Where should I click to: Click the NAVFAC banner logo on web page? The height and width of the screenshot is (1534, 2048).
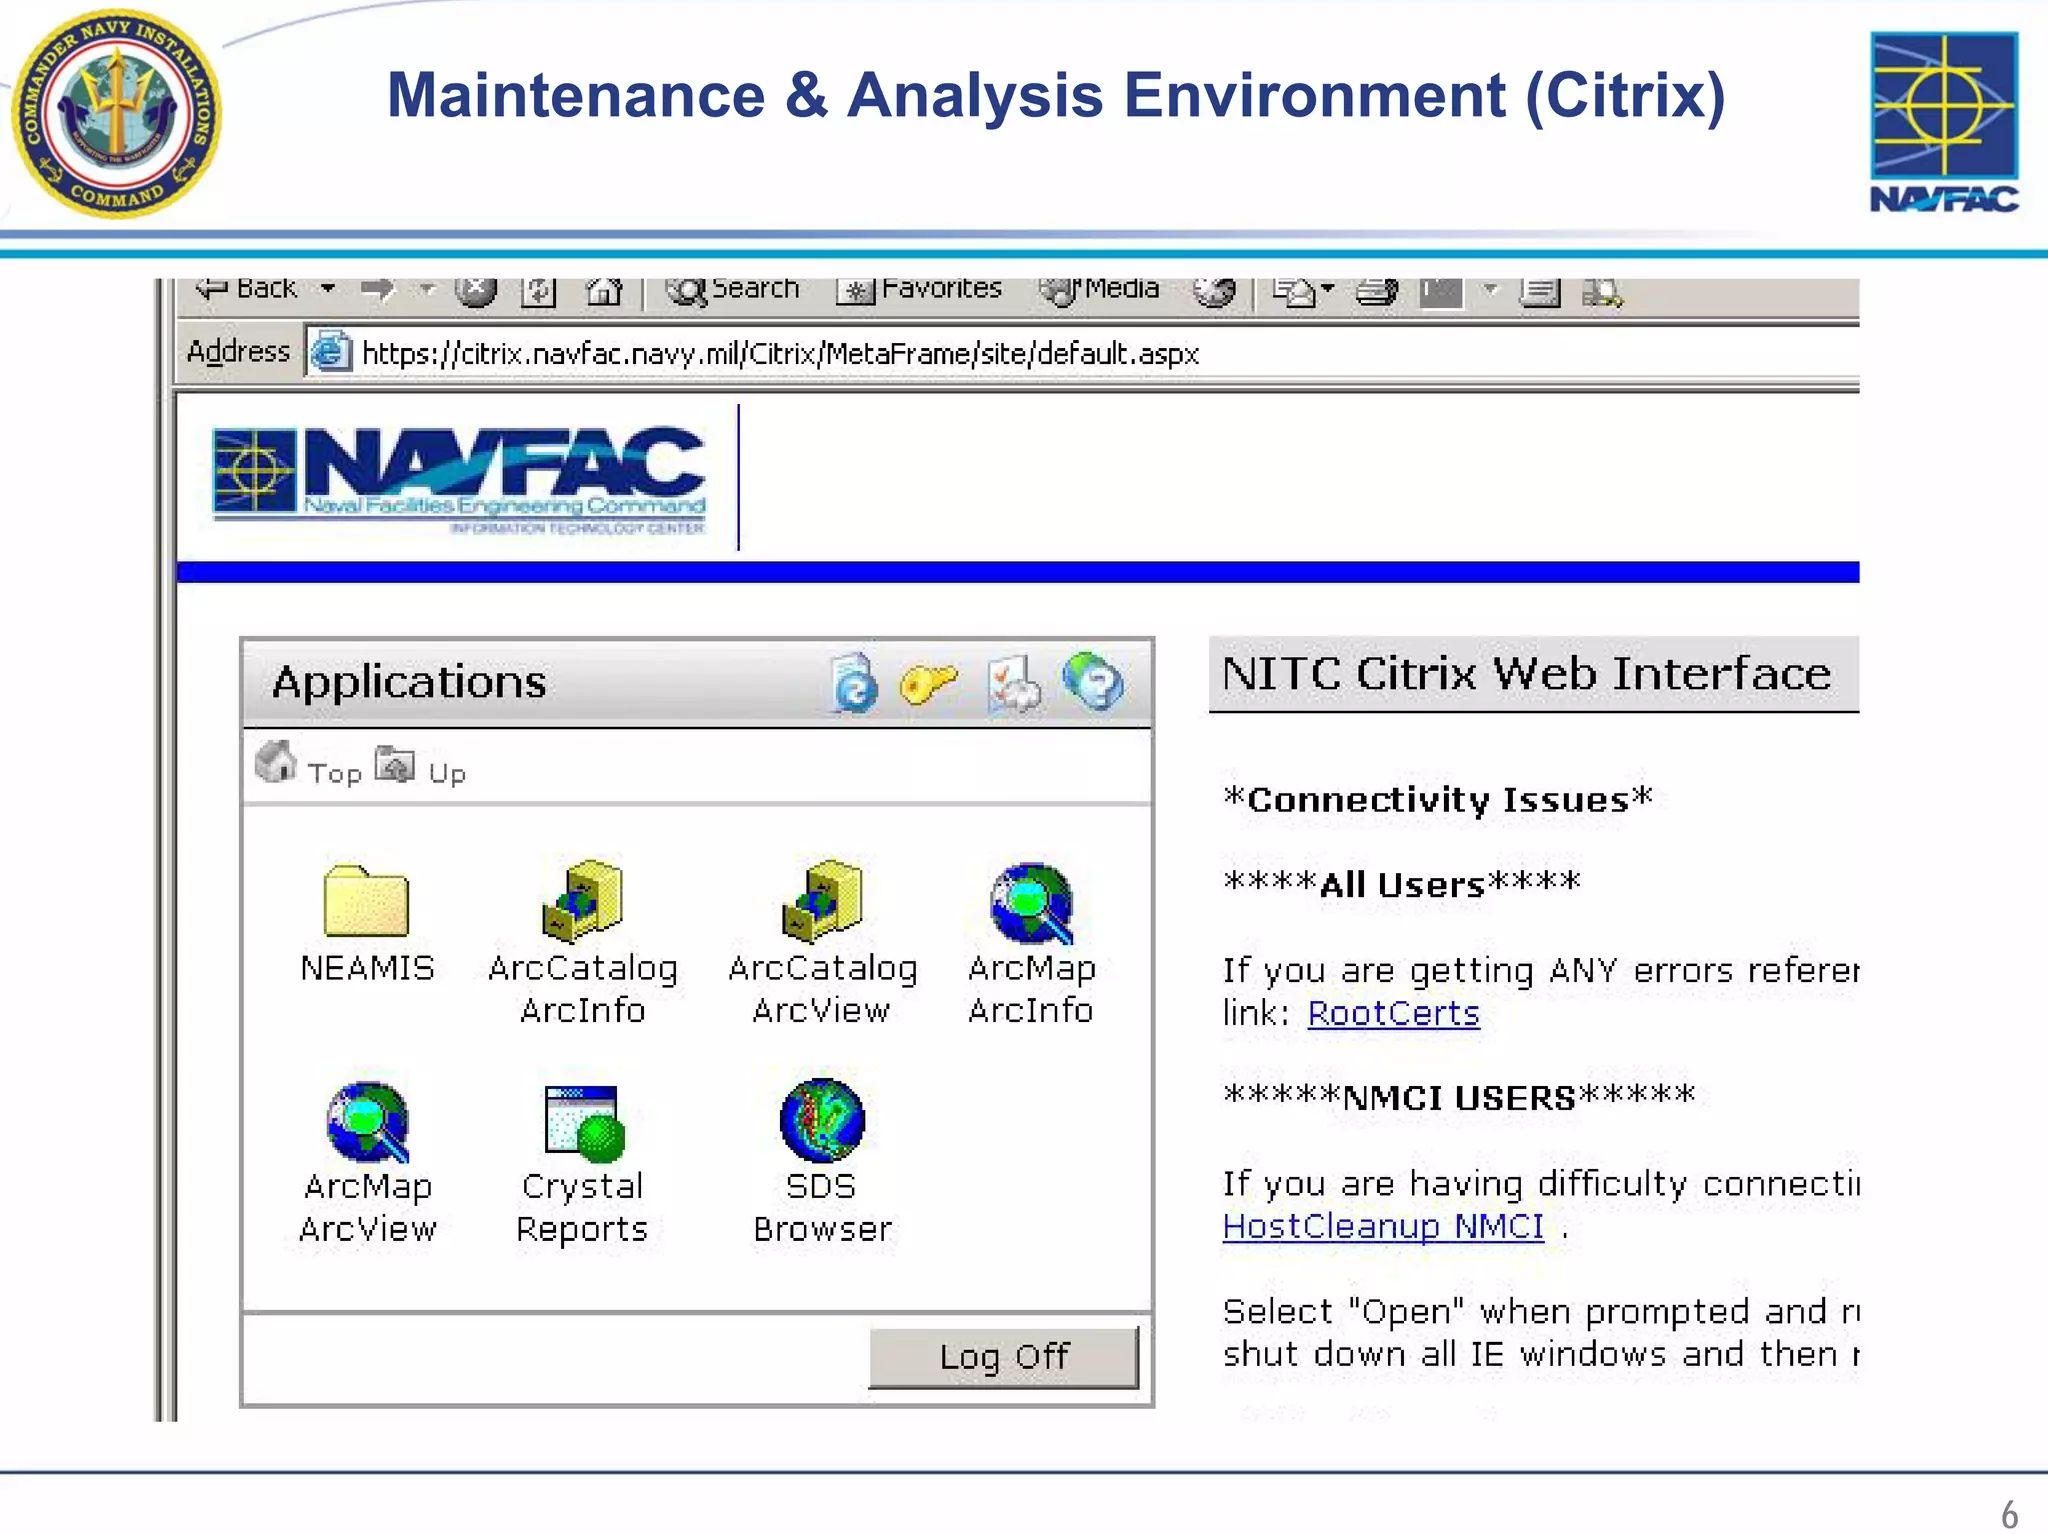tap(459, 480)
